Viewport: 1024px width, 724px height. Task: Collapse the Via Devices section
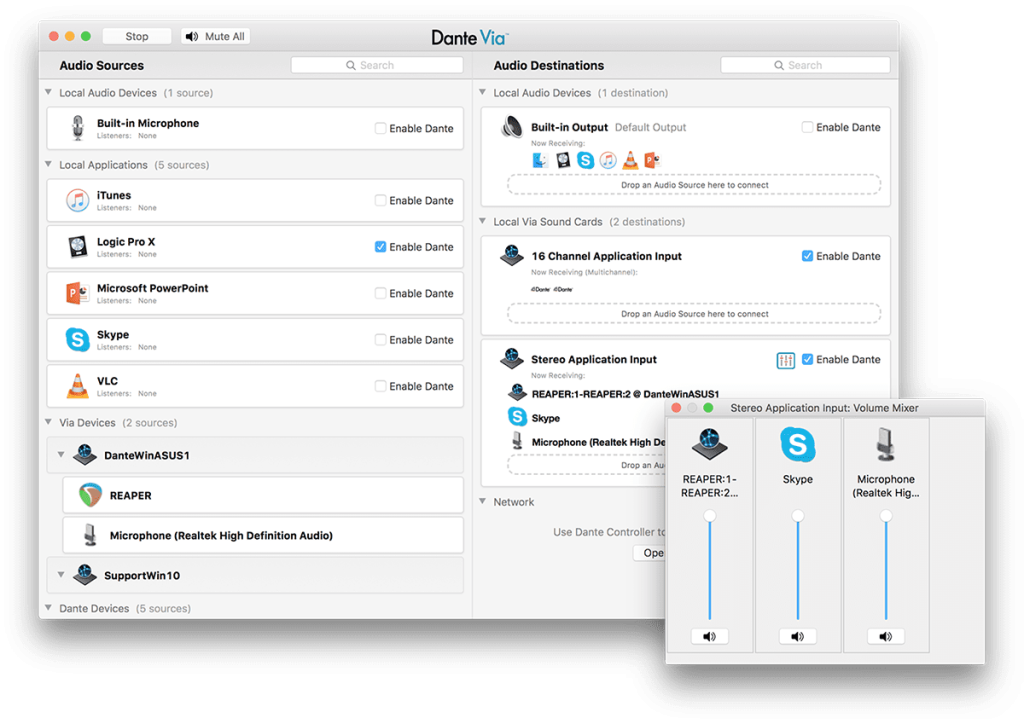coord(48,422)
